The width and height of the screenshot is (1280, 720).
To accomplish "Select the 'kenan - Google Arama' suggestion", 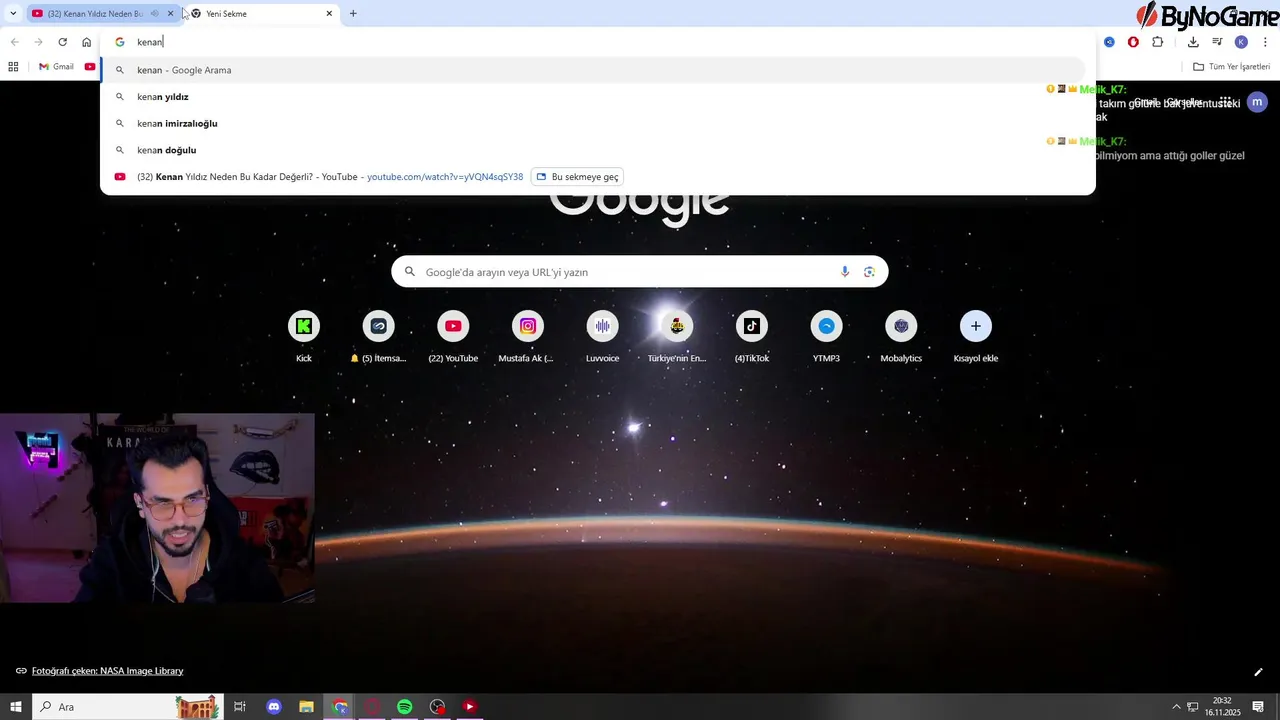I will pyautogui.click(x=592, y=70).
